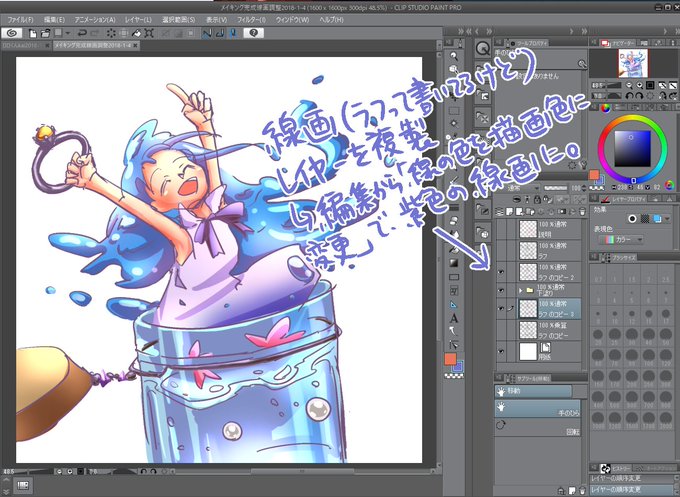Click the 移動 sub tool group button
The image size is (680, 497).
[x=533, y=391]
